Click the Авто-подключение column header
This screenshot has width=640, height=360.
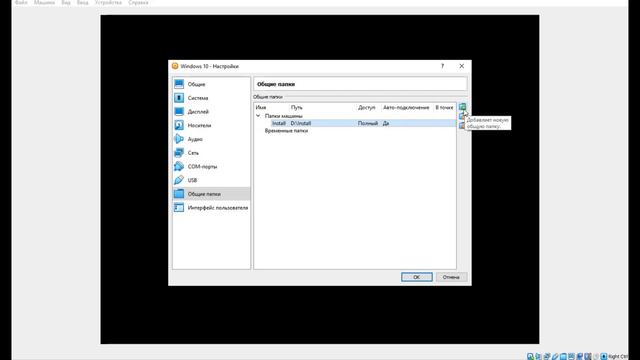pyautogui.click(x=407, y=107)
